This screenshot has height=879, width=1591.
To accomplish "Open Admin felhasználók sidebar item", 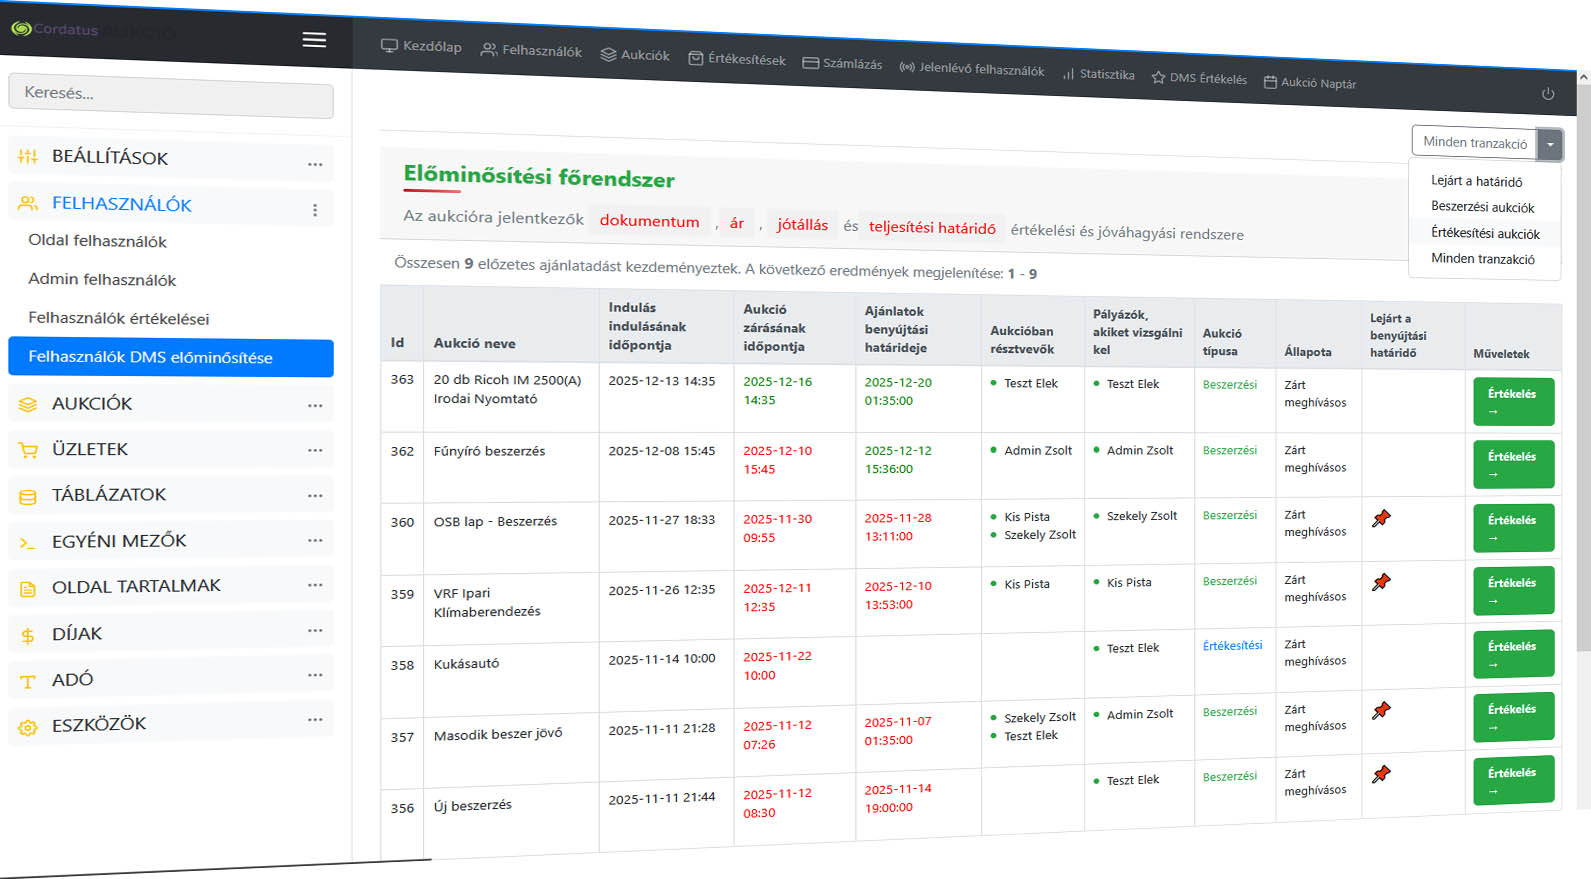I will tap(102, 280).
